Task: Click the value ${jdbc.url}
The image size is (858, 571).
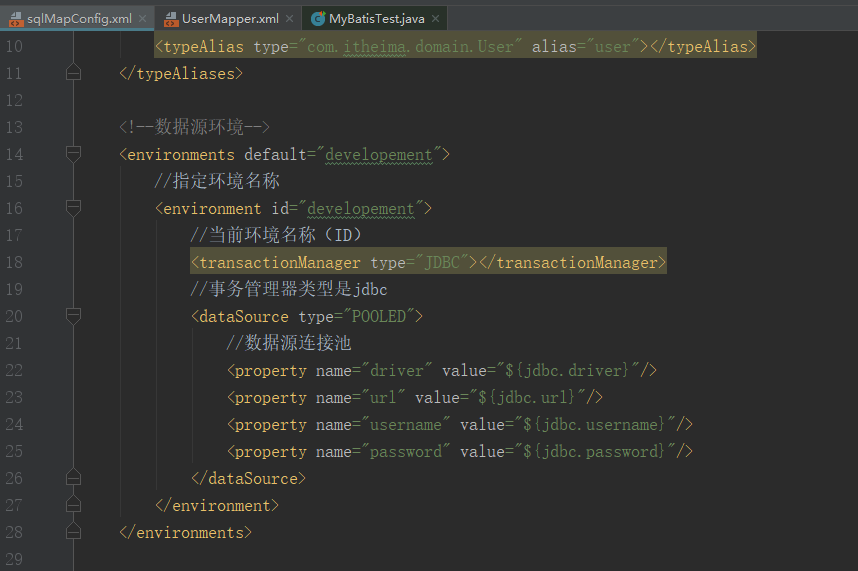Action: [526, 397]
